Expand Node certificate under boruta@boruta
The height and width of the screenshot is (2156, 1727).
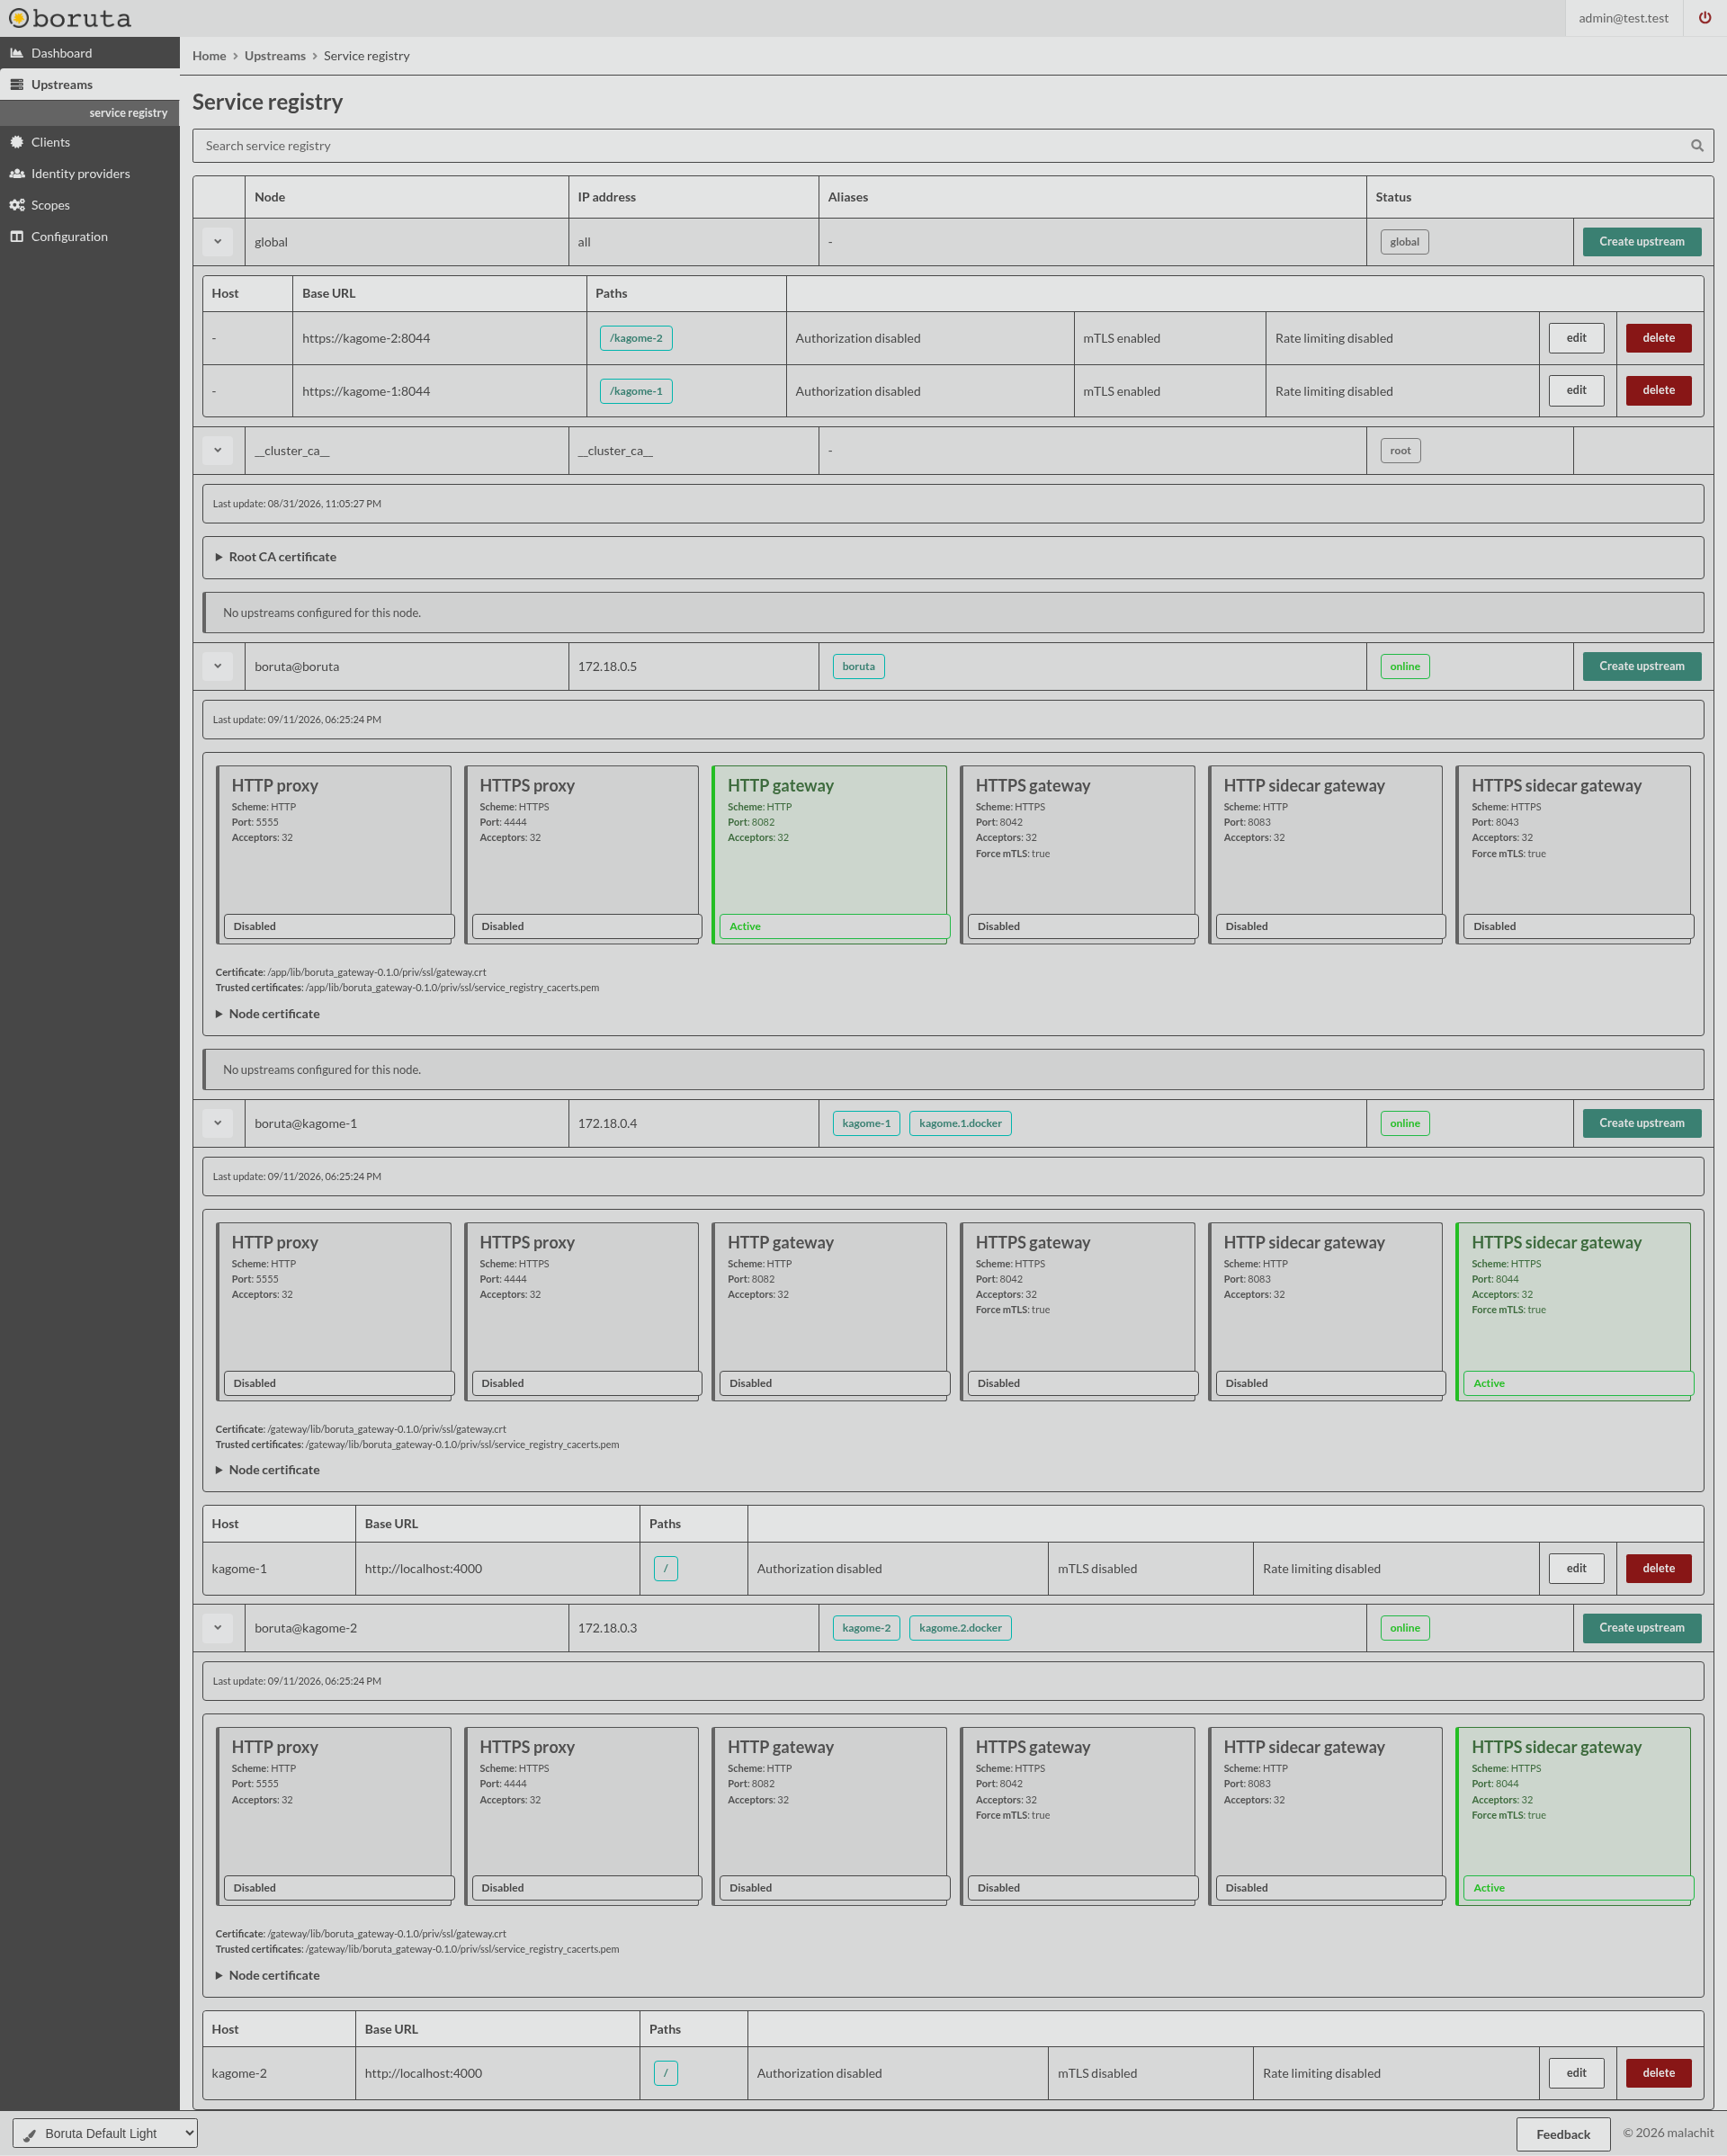[x=268, y=1014]
